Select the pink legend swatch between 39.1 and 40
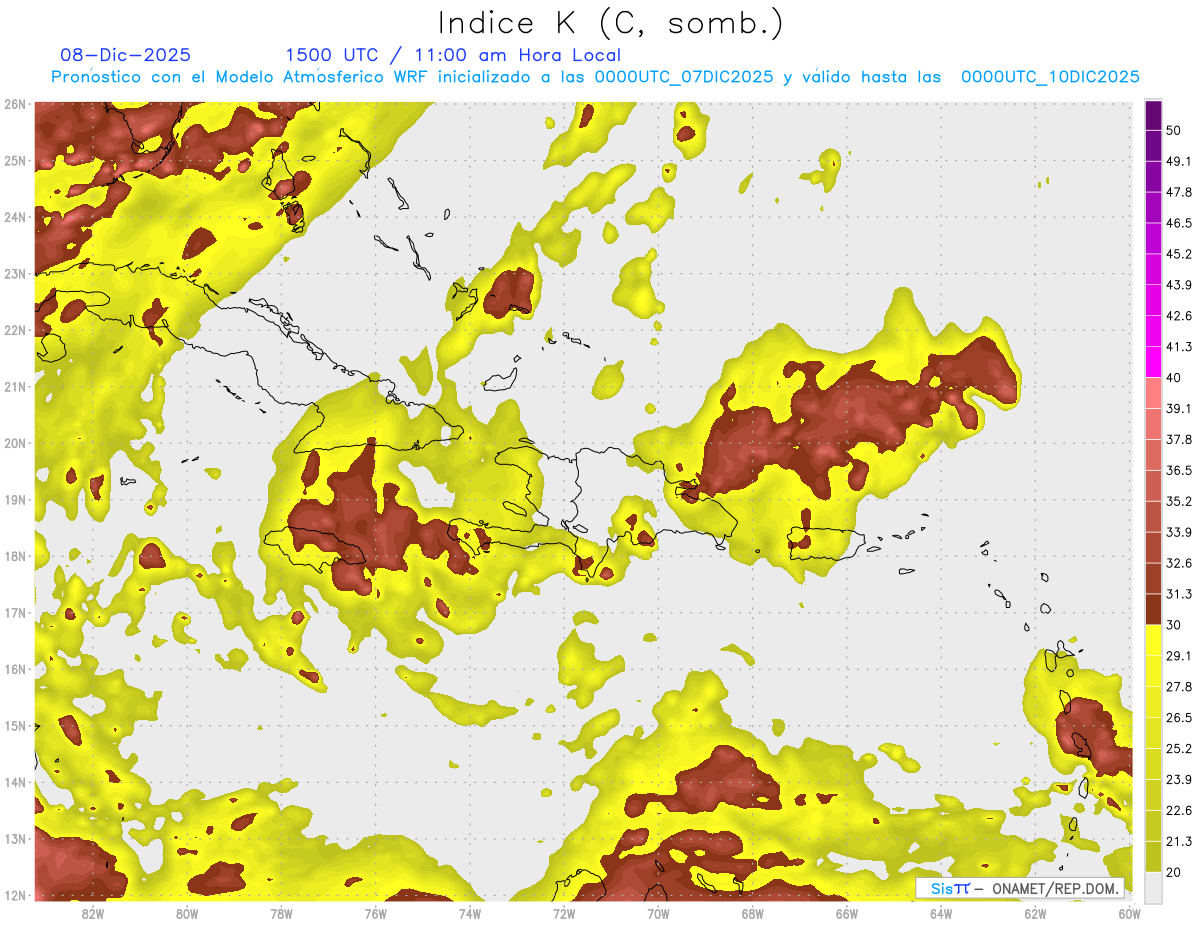This screenshot has width=1200, height=927. click(x=1153, y=393)
